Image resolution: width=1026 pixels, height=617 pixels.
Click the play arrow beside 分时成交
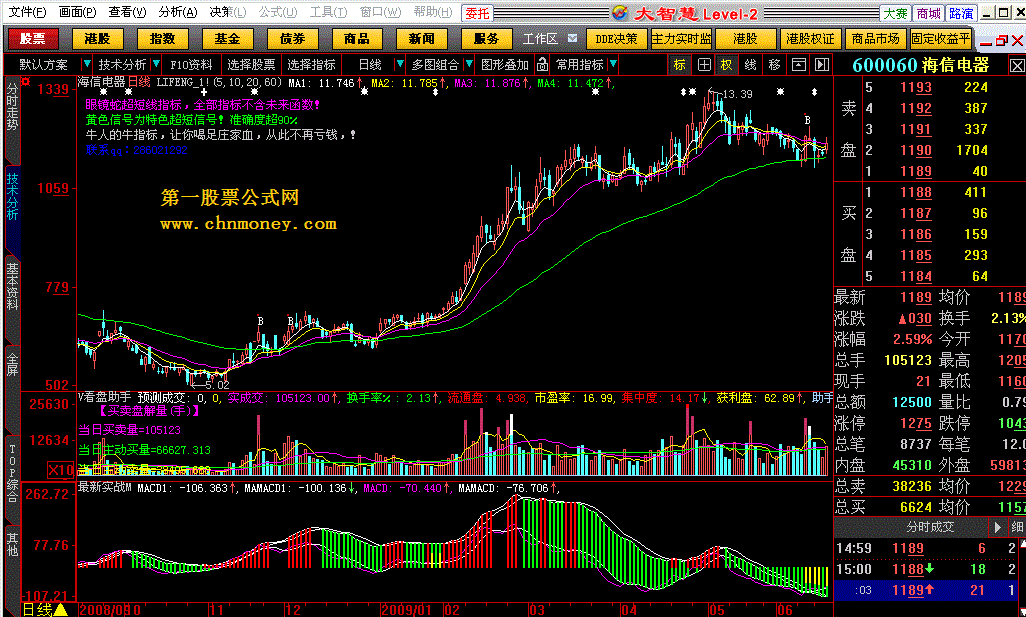[x=997, y=527]
